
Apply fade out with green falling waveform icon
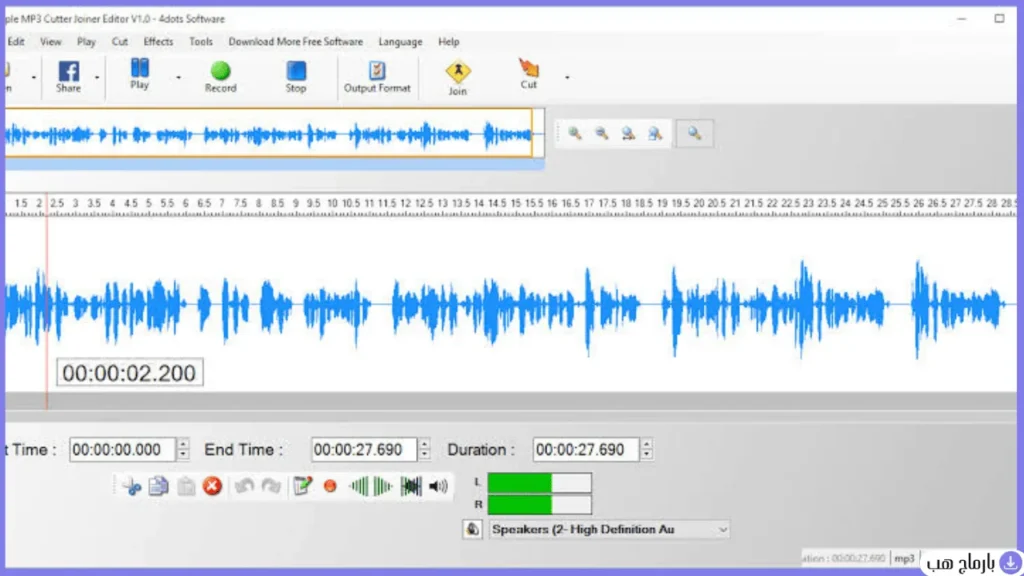click(383, 487)
